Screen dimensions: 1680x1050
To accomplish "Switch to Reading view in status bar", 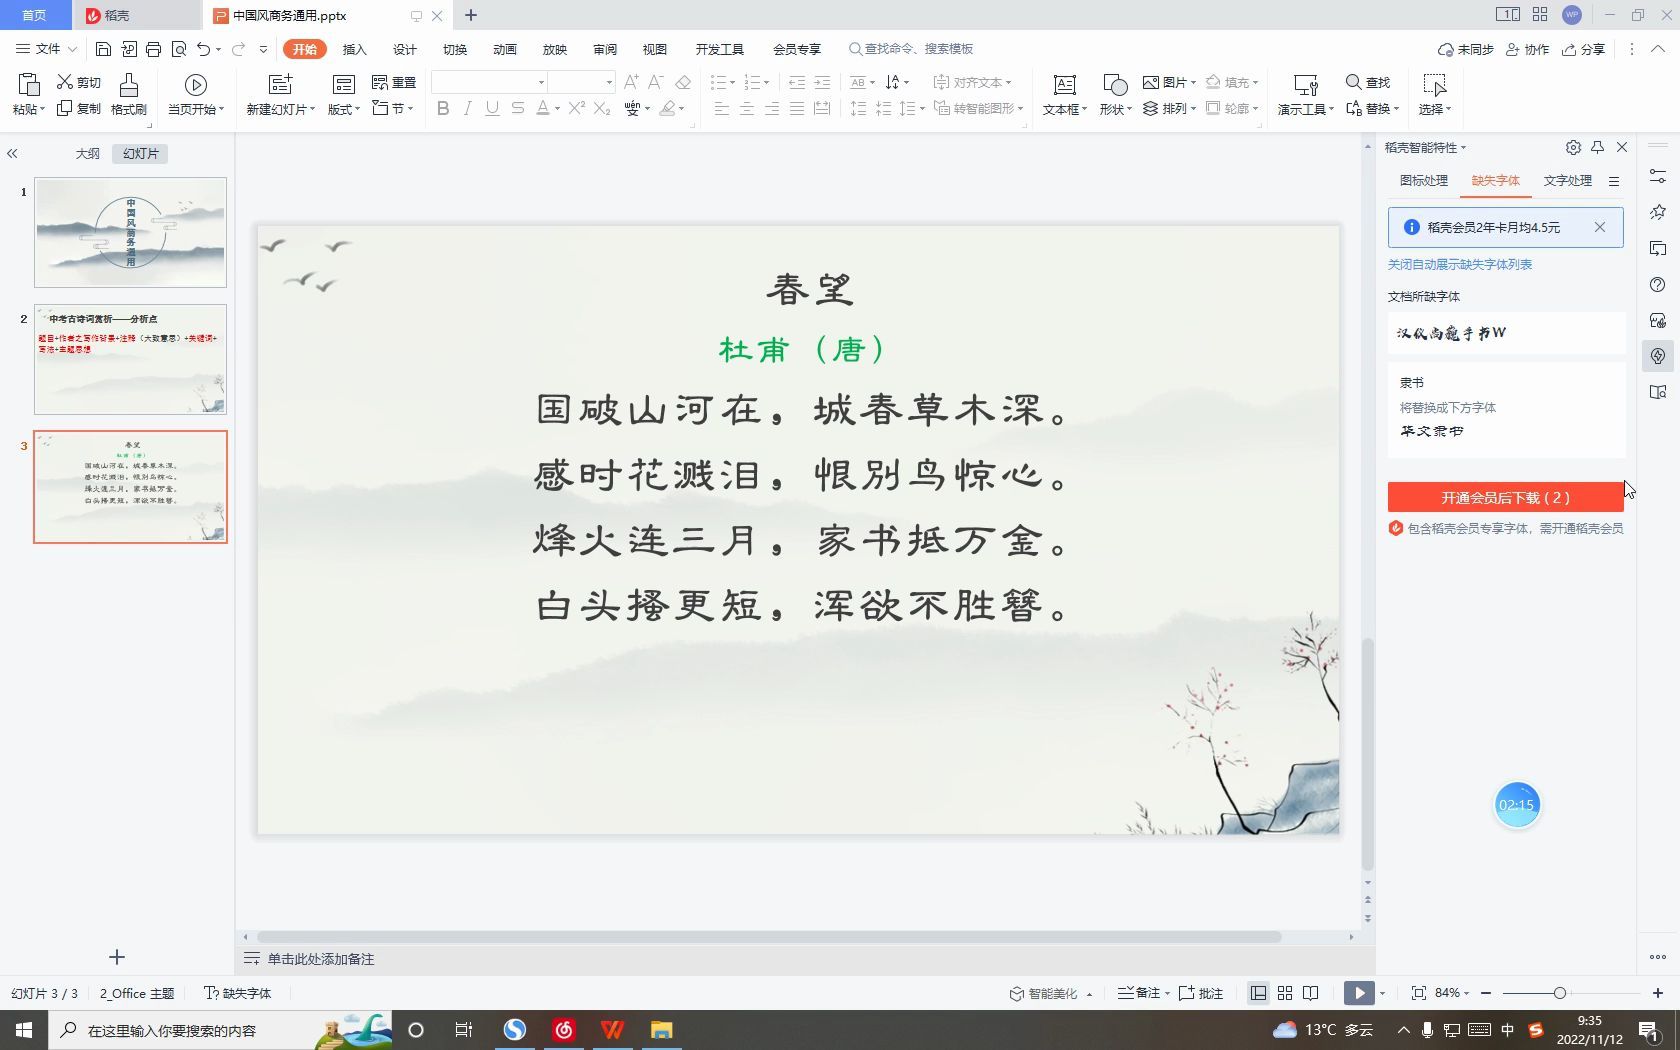I will [x=1311, y=993].
